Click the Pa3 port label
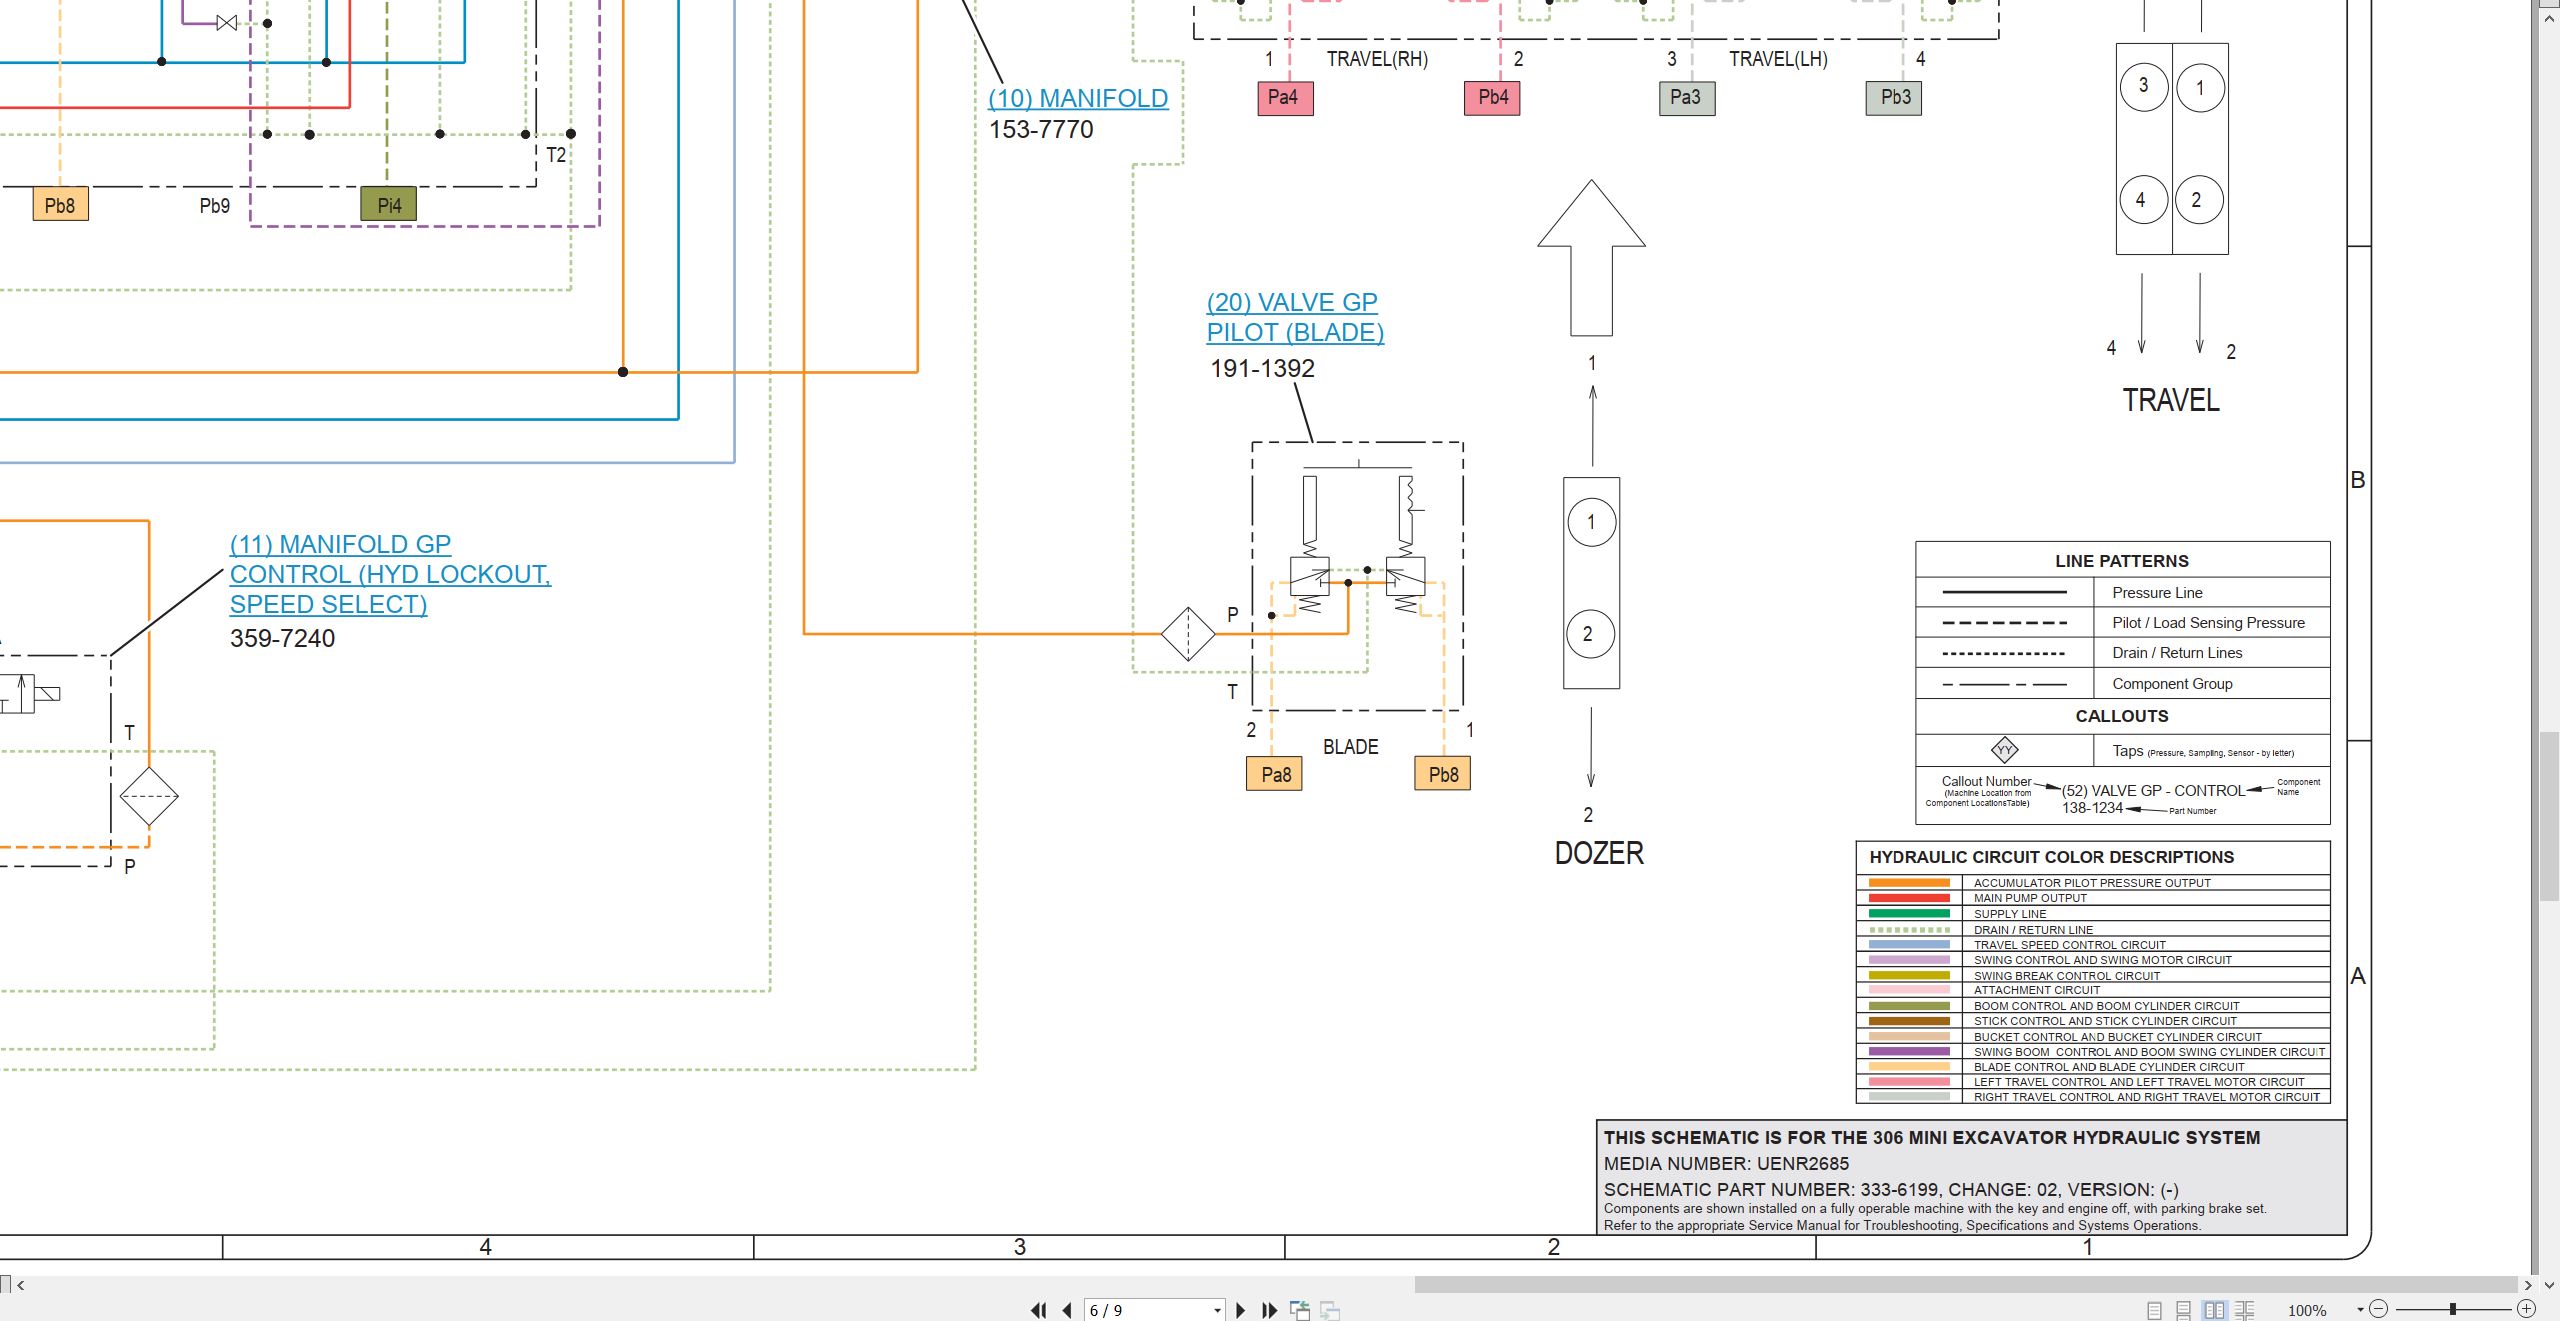The width and height of the screenshot is (2560, 1321). (1687, 97)
